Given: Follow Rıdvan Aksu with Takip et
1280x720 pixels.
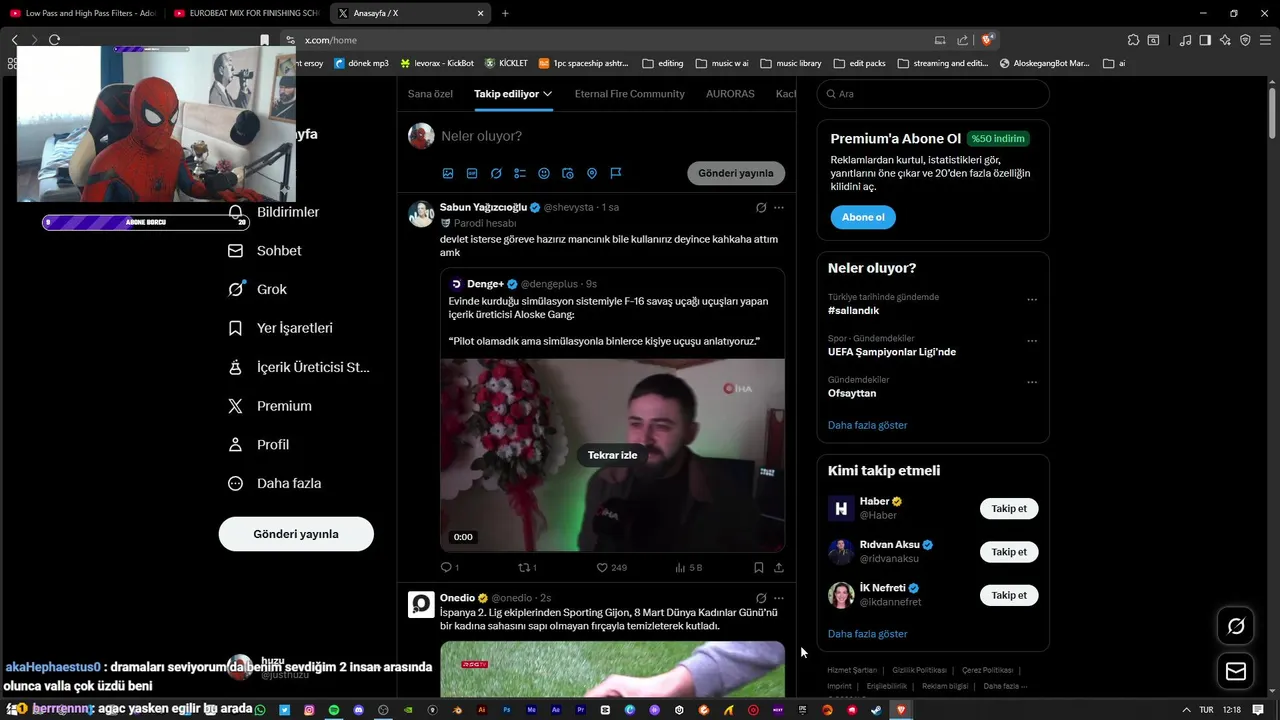Looking at the screenshot, I should click(1009, 552).
